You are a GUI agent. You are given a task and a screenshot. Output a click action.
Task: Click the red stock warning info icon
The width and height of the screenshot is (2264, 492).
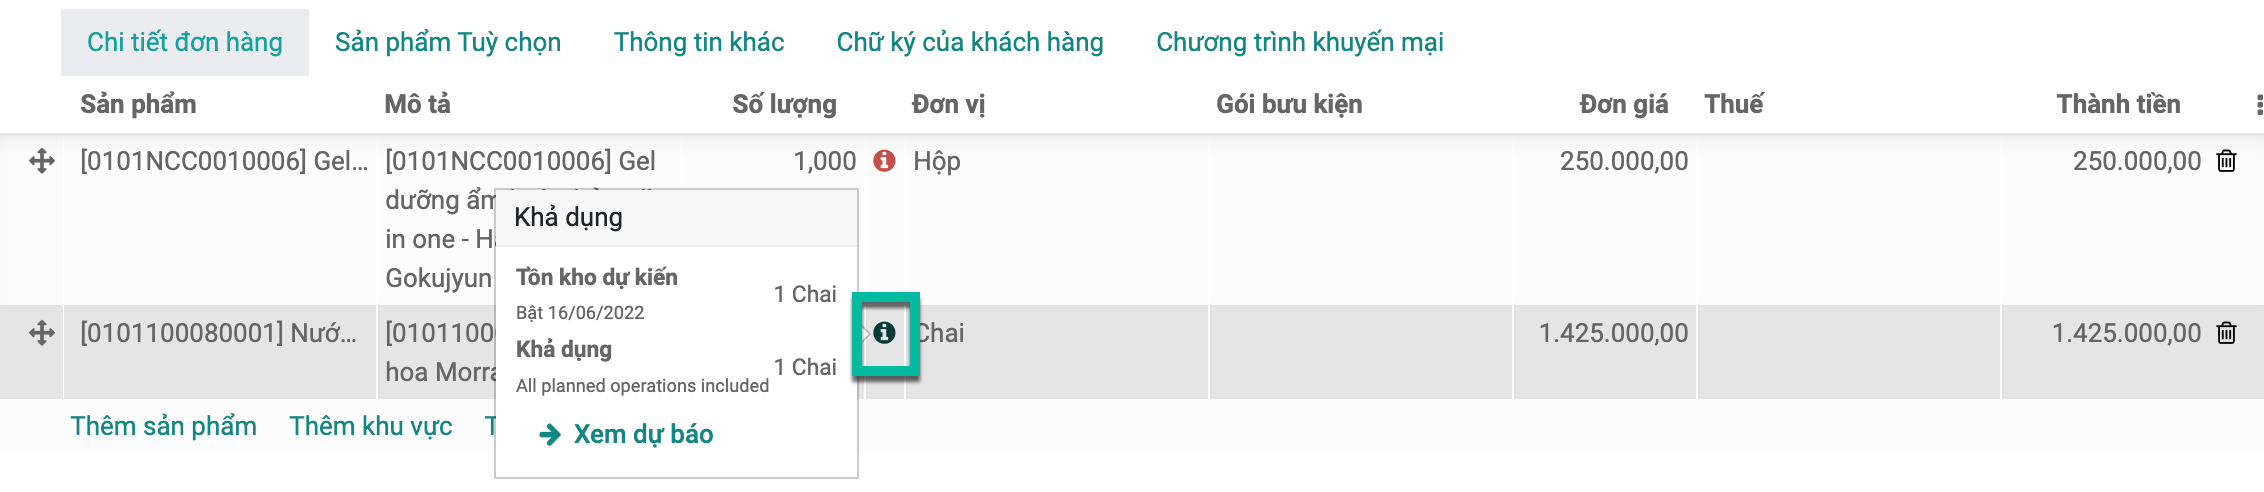(884, 160)
